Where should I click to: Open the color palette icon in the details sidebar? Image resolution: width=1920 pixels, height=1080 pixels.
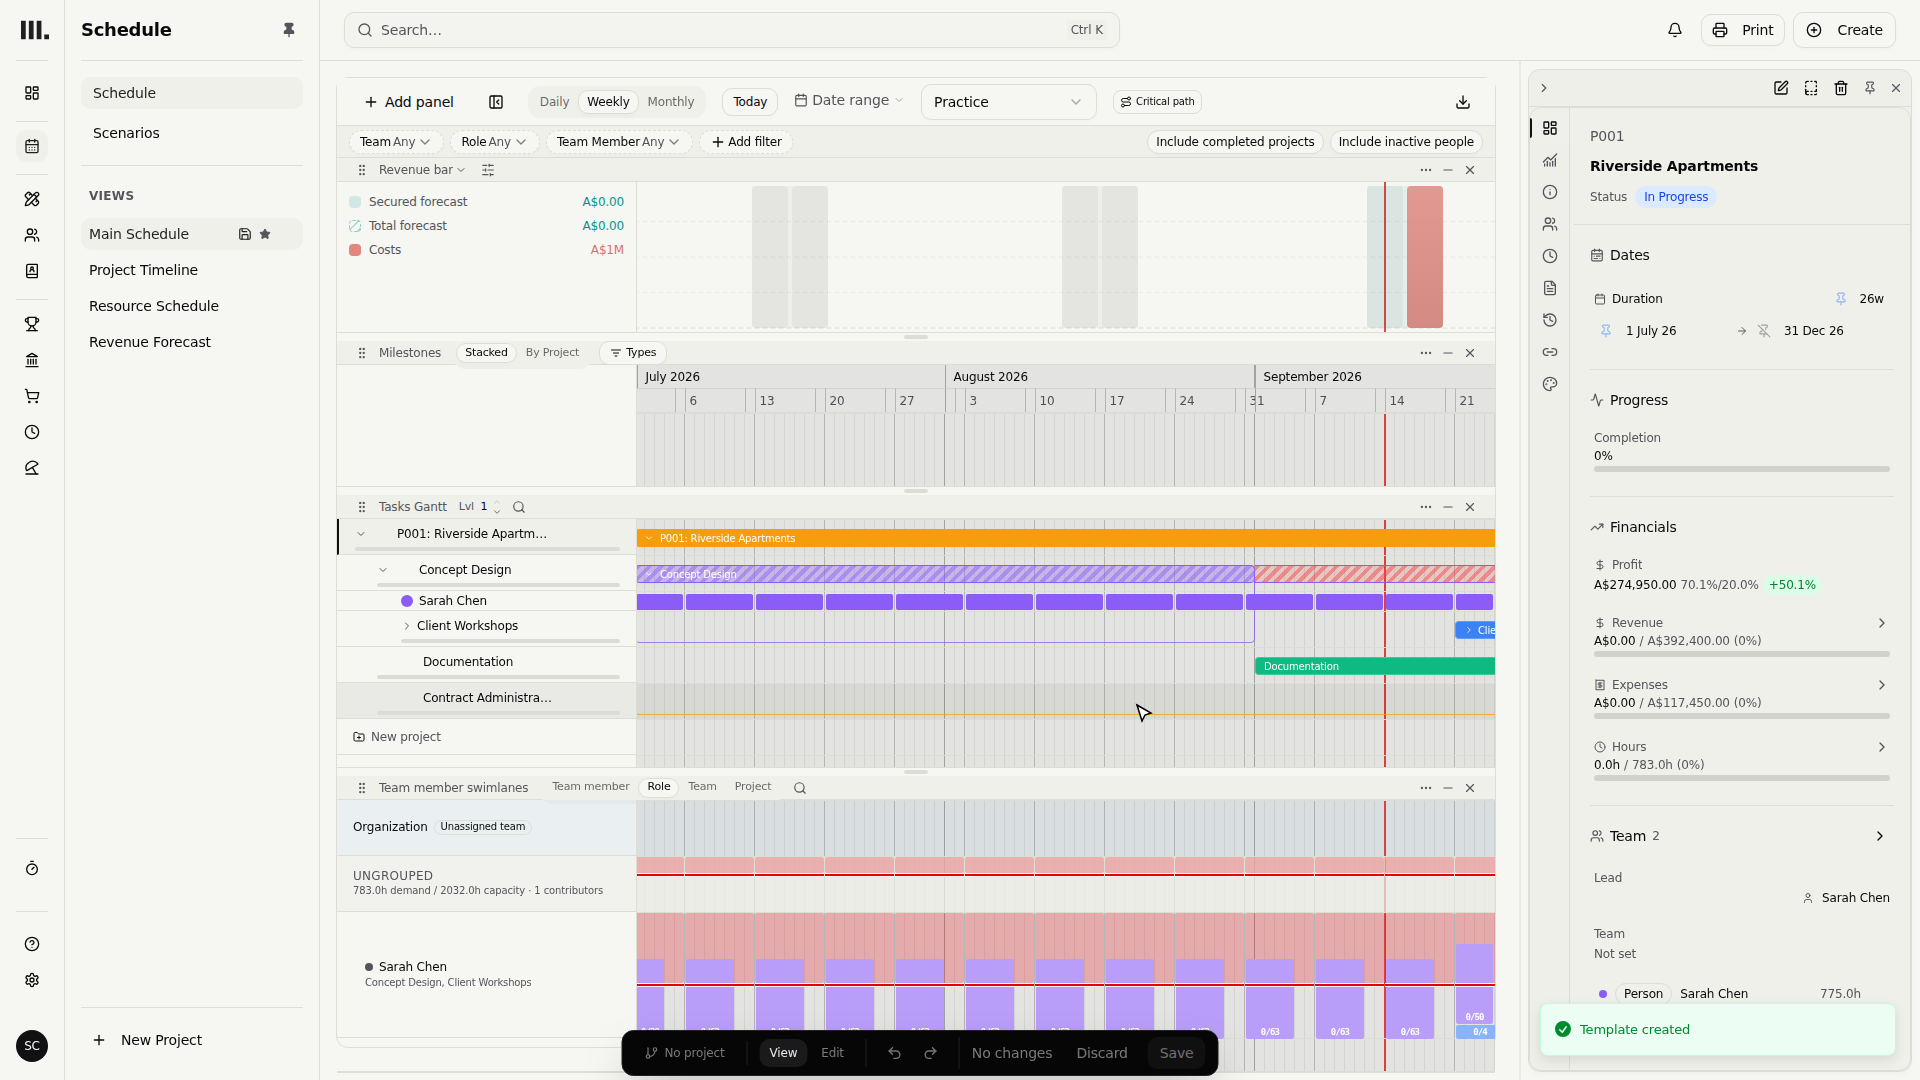click(1550, 384)
